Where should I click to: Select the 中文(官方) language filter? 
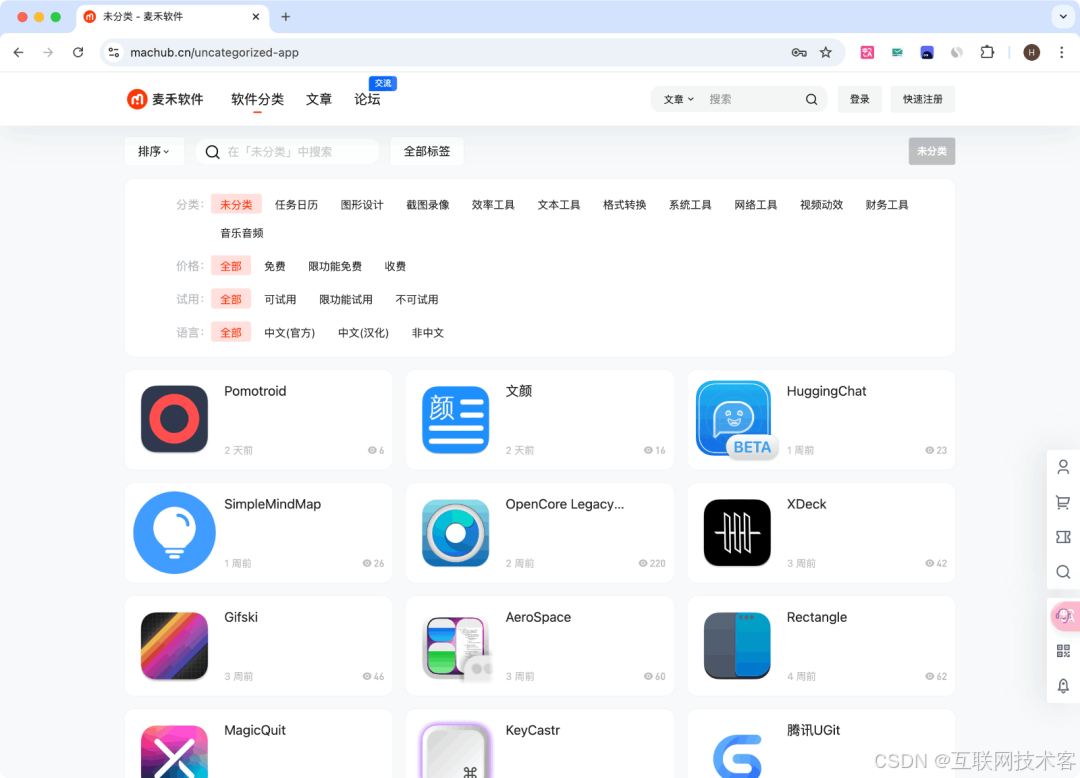[289, 333]
